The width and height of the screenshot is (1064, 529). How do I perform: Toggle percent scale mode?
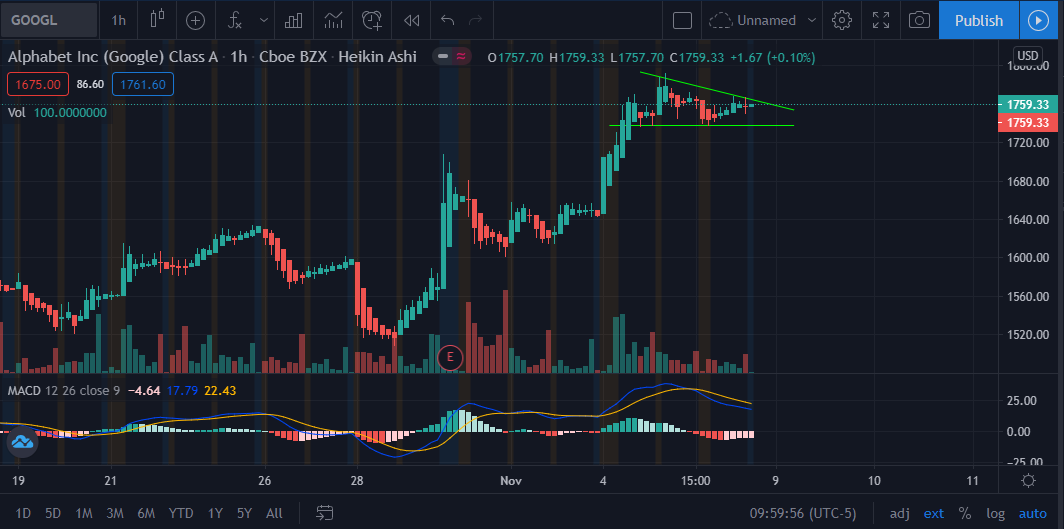(964, 513)
